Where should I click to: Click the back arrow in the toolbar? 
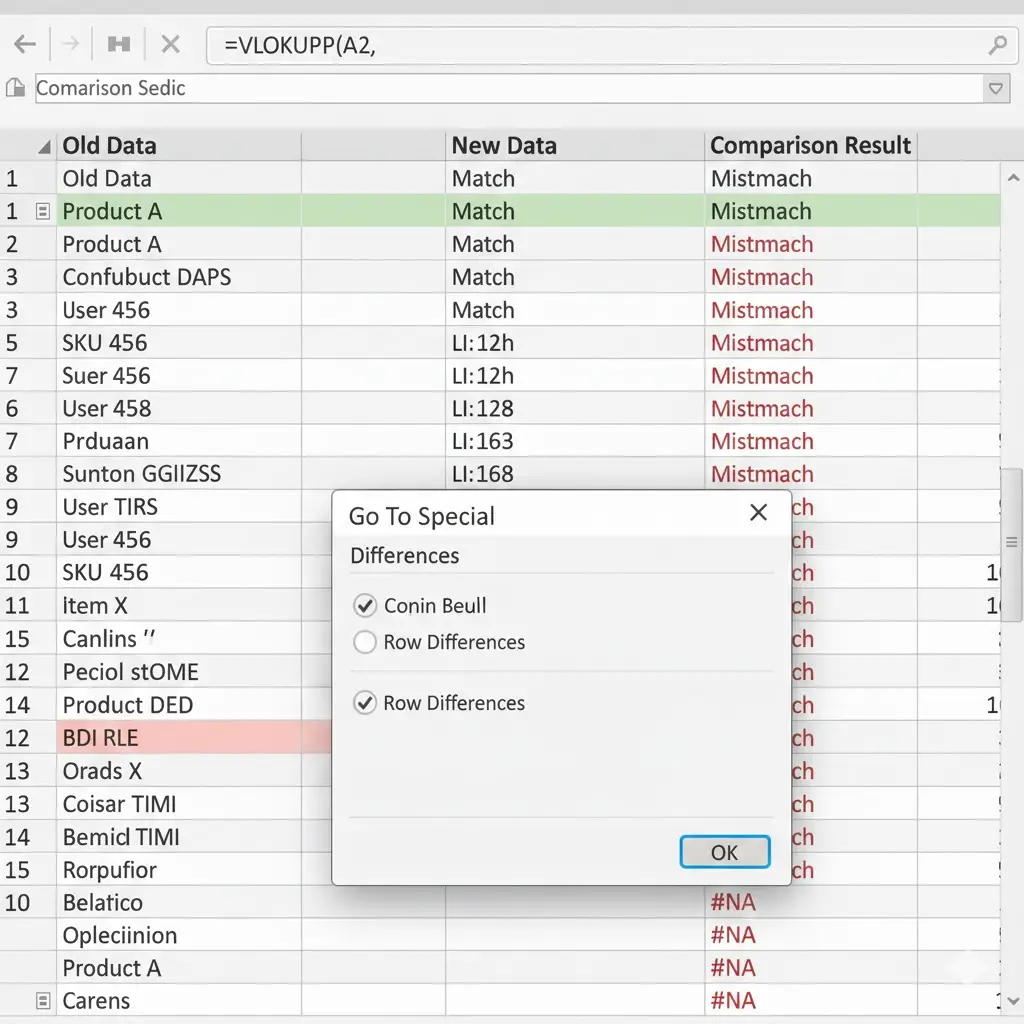[25, 45]
